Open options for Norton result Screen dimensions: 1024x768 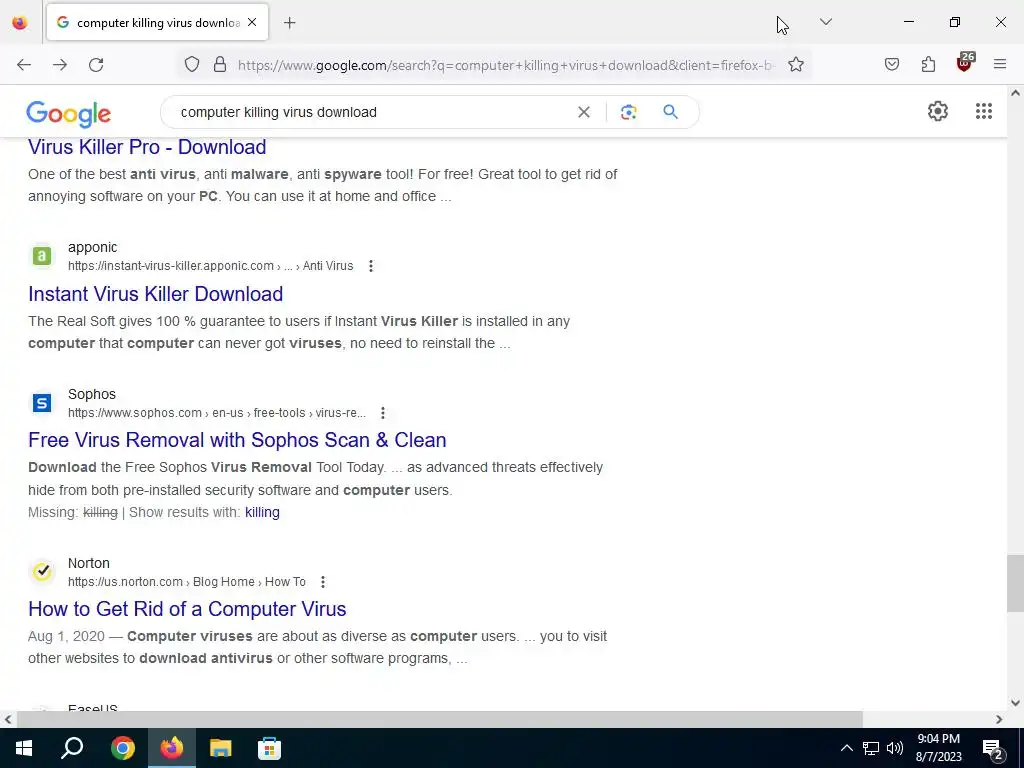(323, 583)
